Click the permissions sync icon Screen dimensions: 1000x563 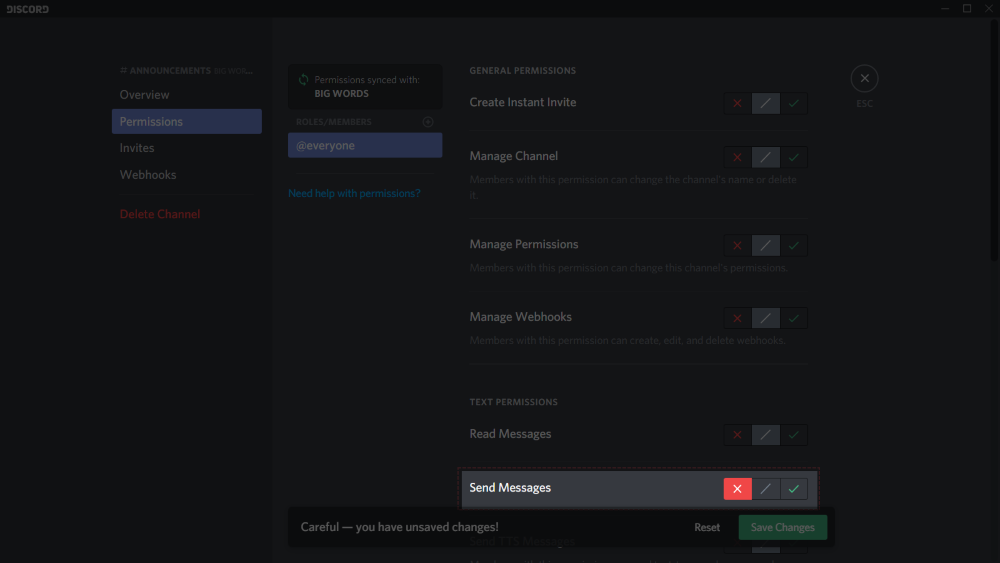[x=304, y=80]
